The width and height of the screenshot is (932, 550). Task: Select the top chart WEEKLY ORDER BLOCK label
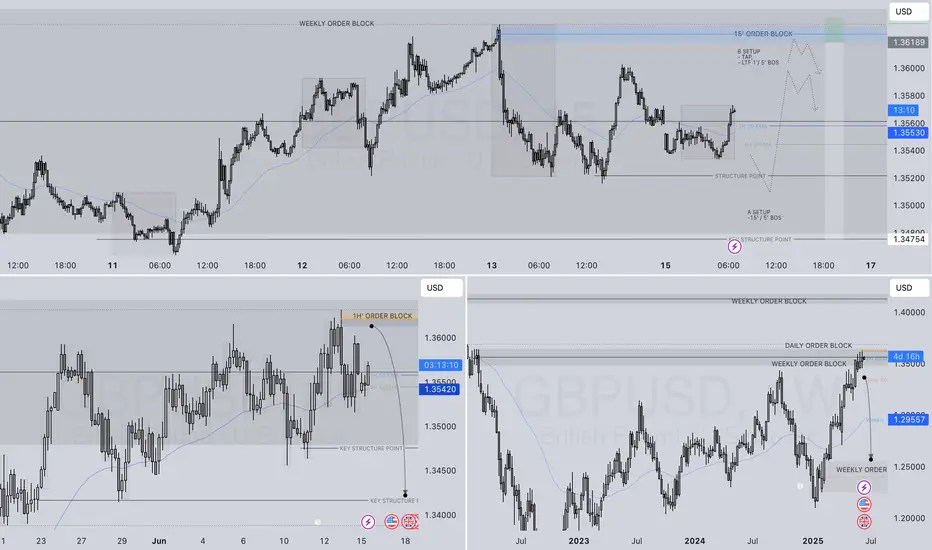[x=336, y=24]
